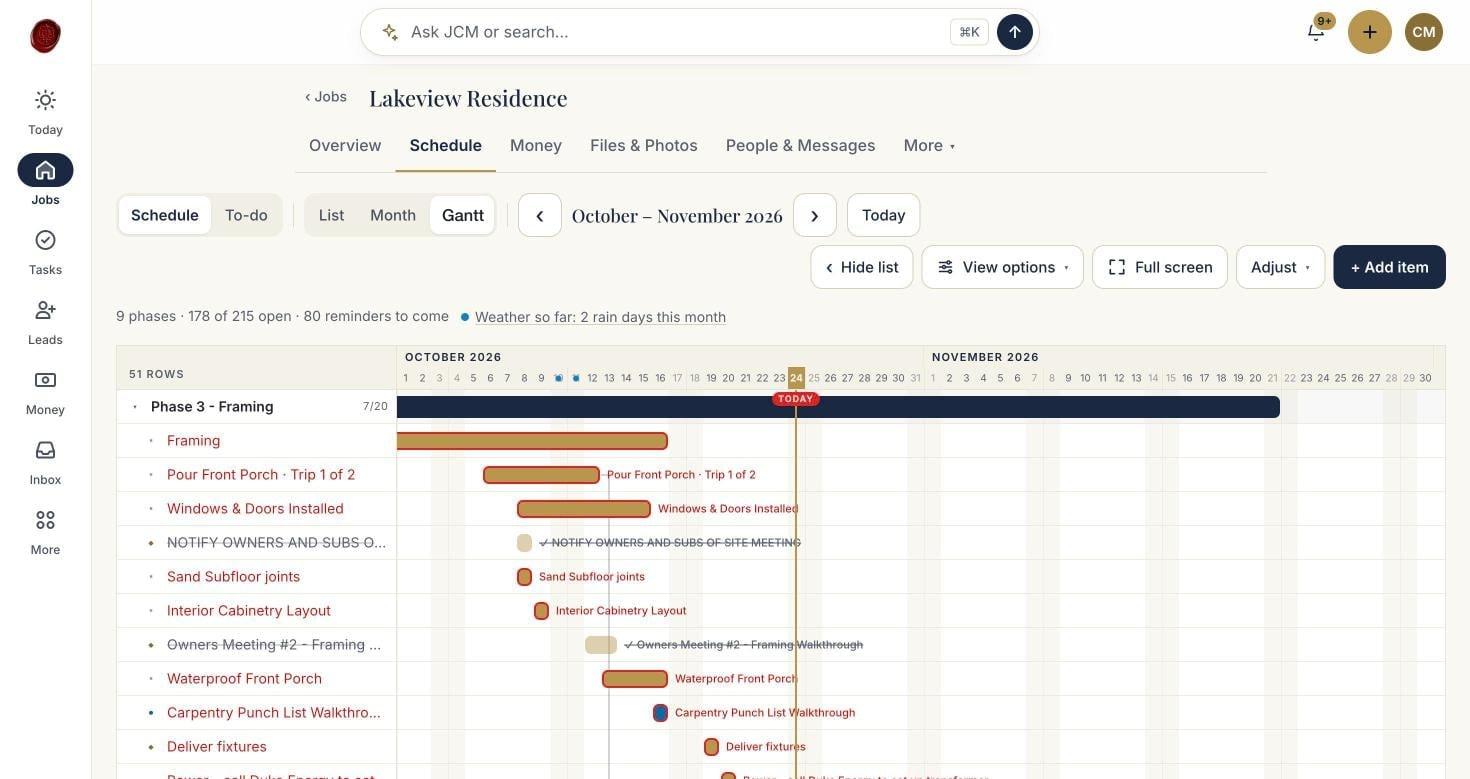Go to next date range arrow
Image resolution: width=1470 pixels, height=779 pixels.
click(x=815, y=215)
